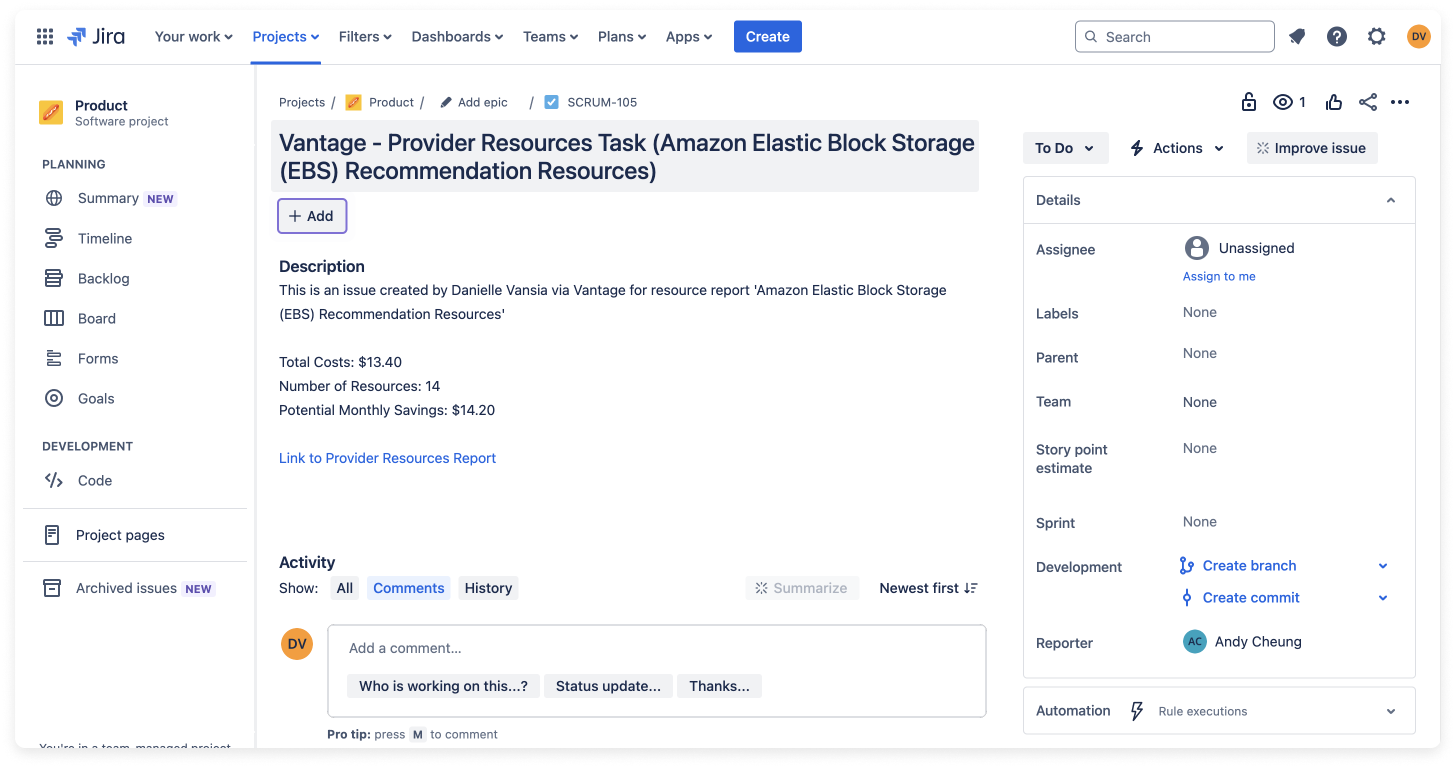Viewport: 1456px width, 768px height.
Task: Click the Add button under title
Action: coord(312,216)
